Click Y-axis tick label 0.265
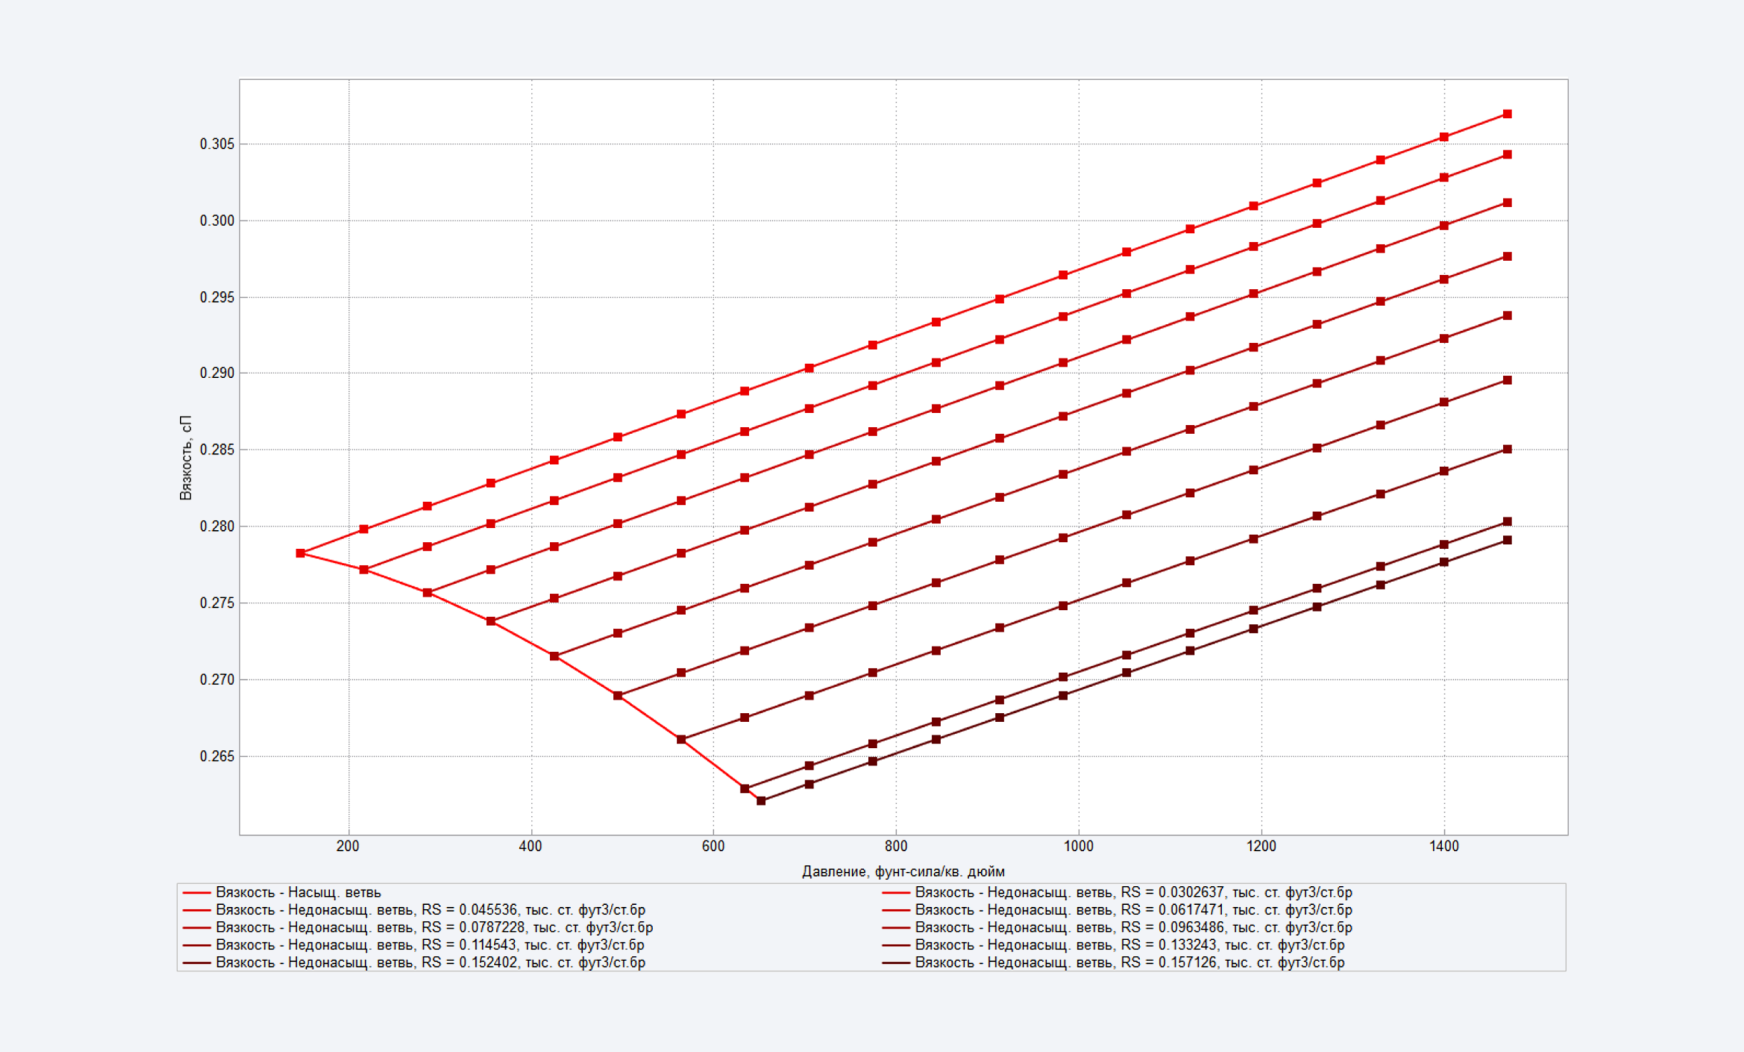 point(217,756)
